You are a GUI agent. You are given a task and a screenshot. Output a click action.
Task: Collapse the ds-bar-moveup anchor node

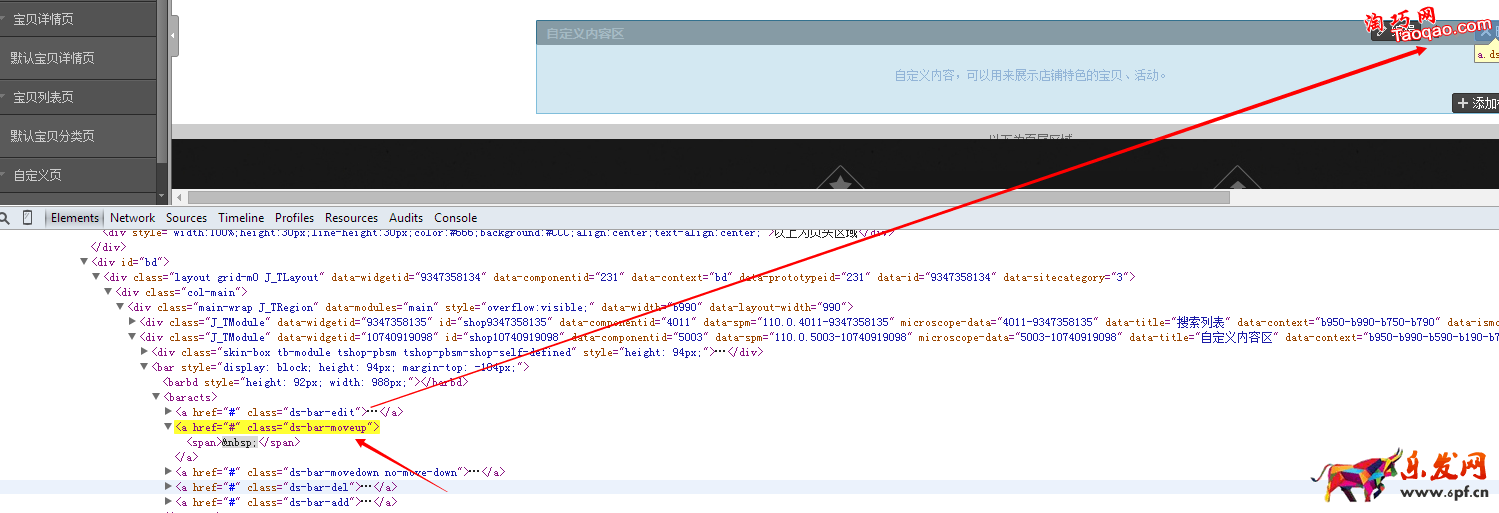click(168, 427)
